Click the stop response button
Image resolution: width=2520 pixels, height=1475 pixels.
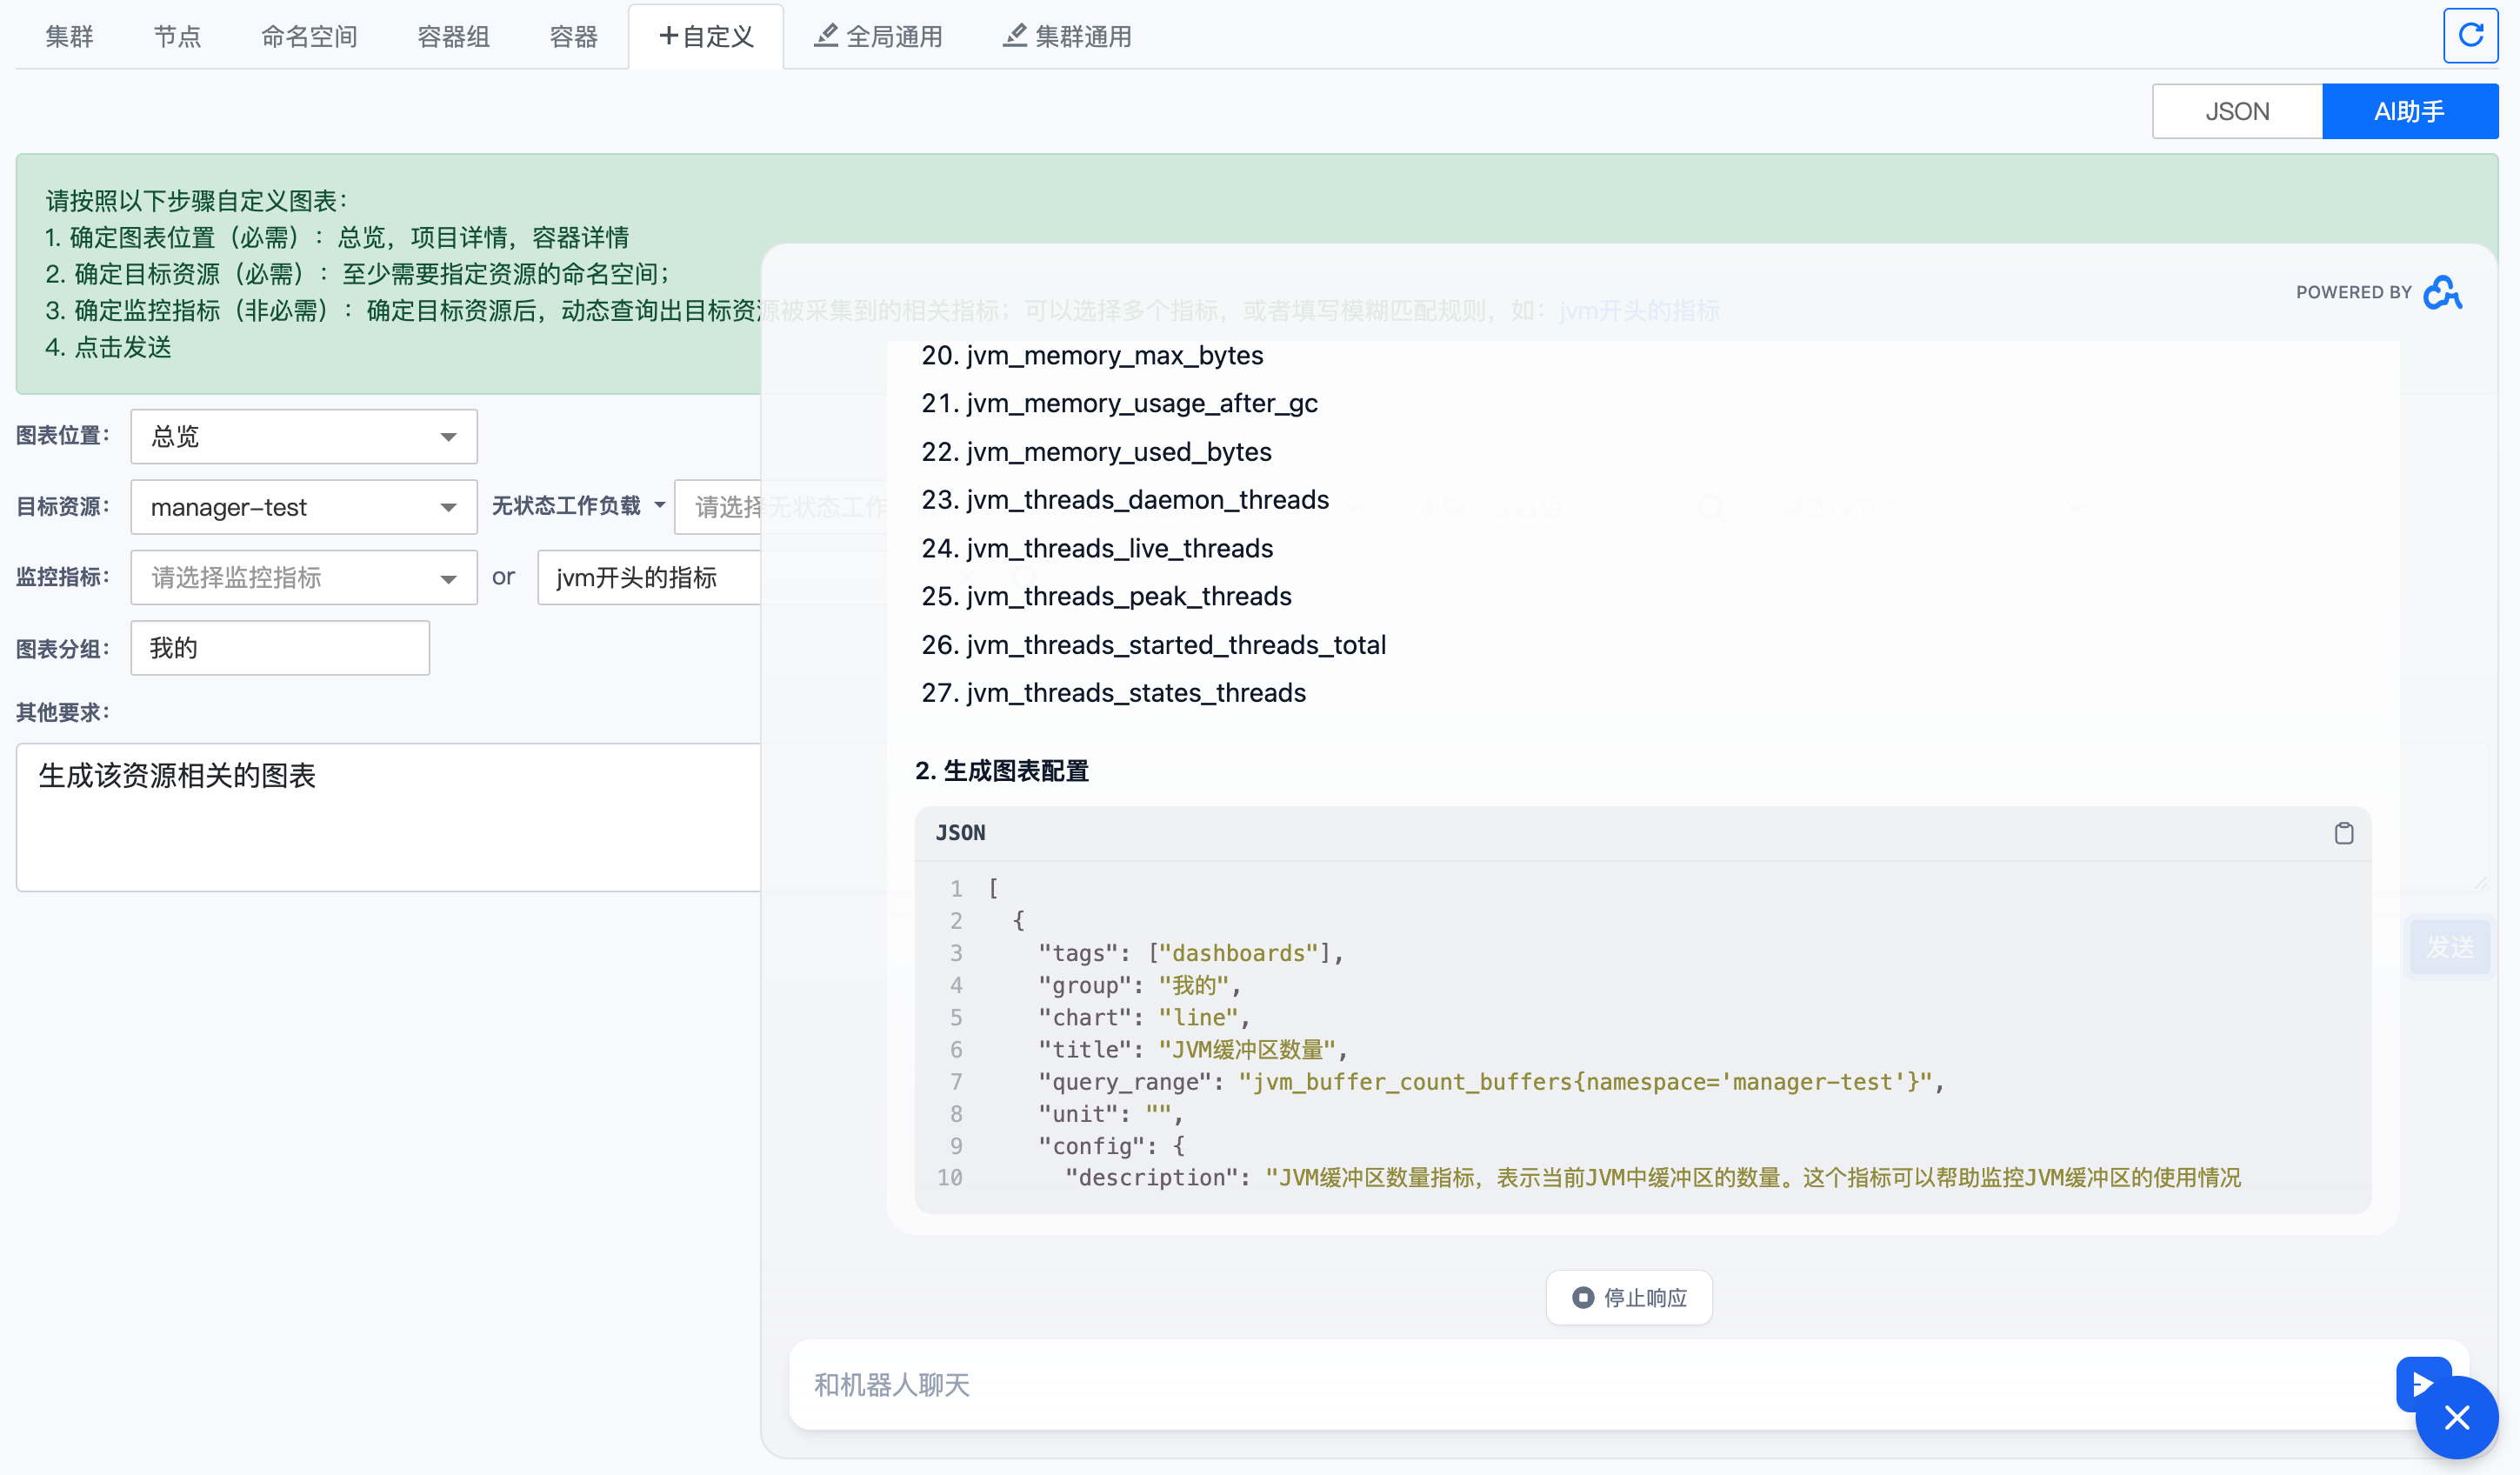pos(1628,1297)
